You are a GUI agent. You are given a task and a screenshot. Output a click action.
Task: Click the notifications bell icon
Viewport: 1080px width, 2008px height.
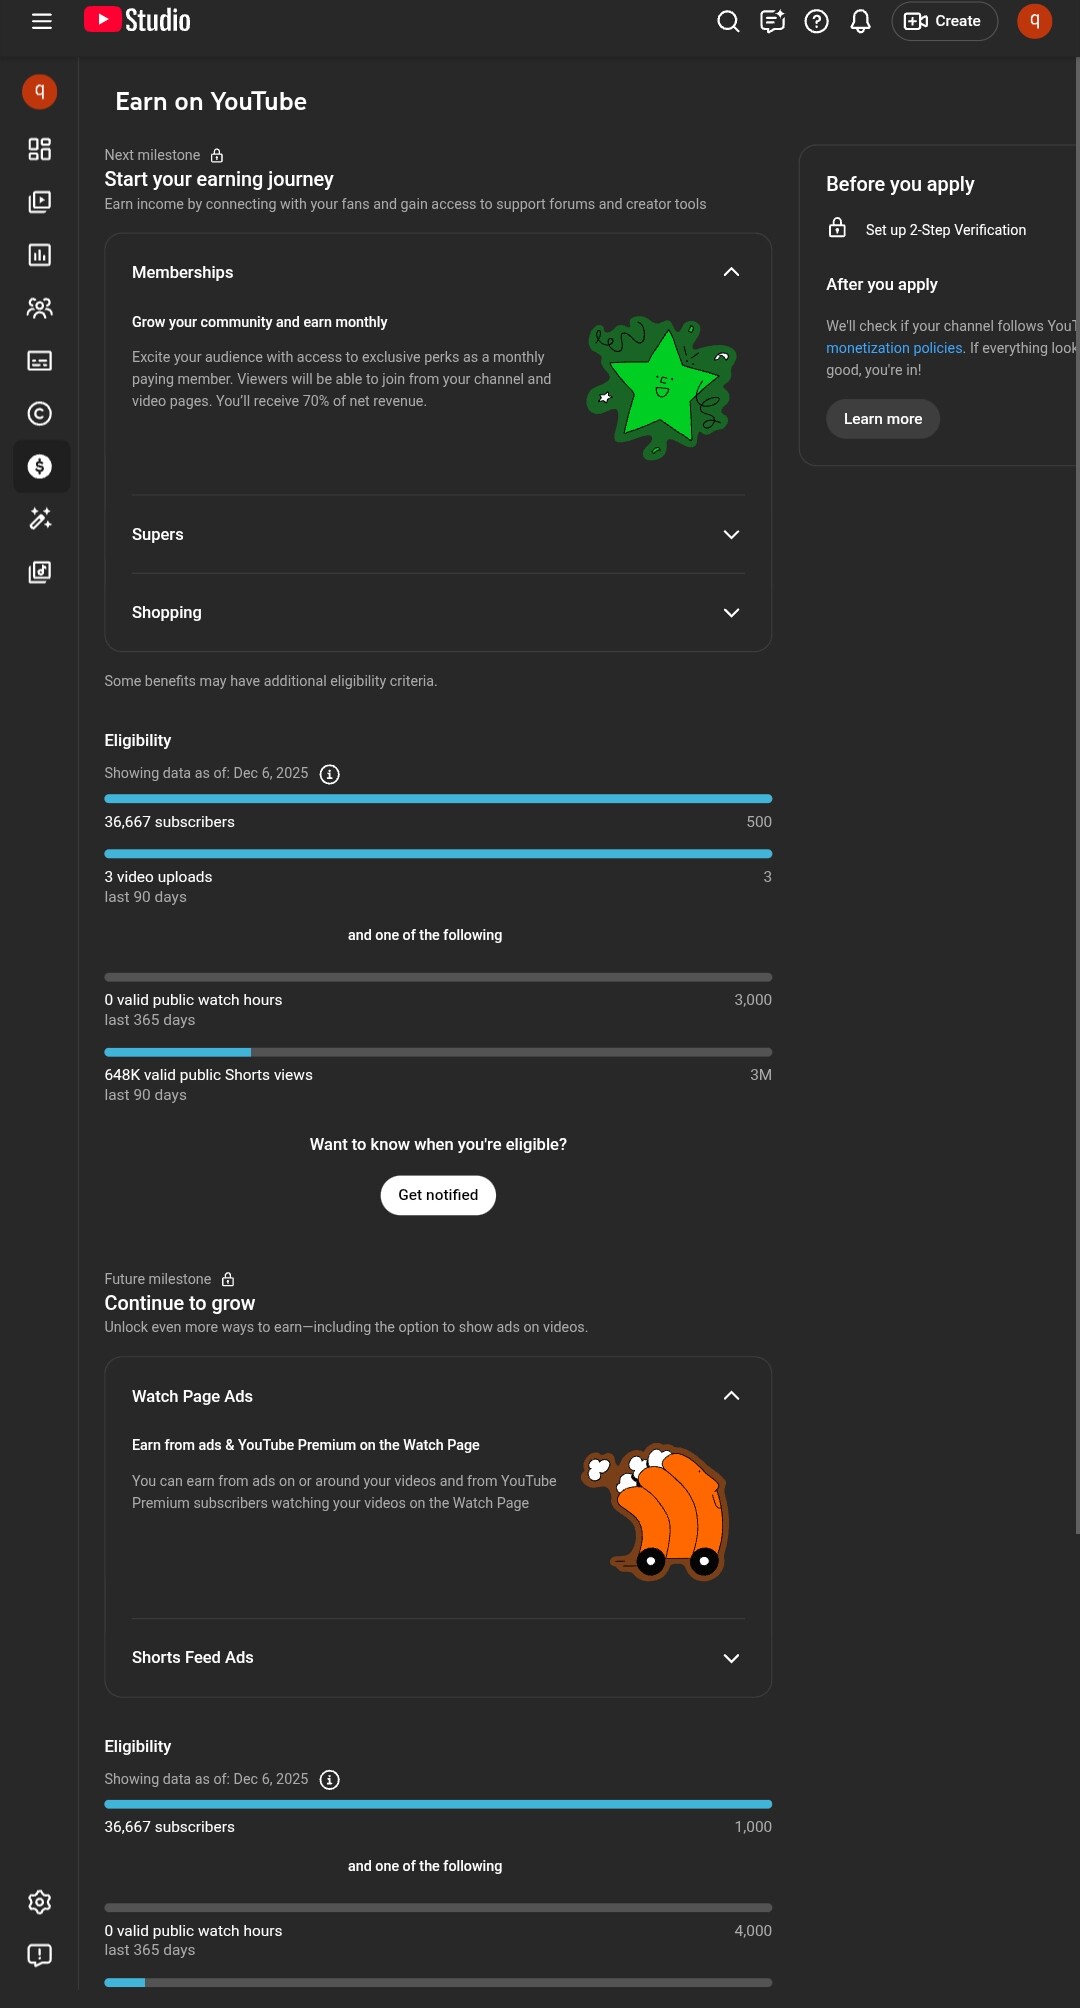(860, 21)
